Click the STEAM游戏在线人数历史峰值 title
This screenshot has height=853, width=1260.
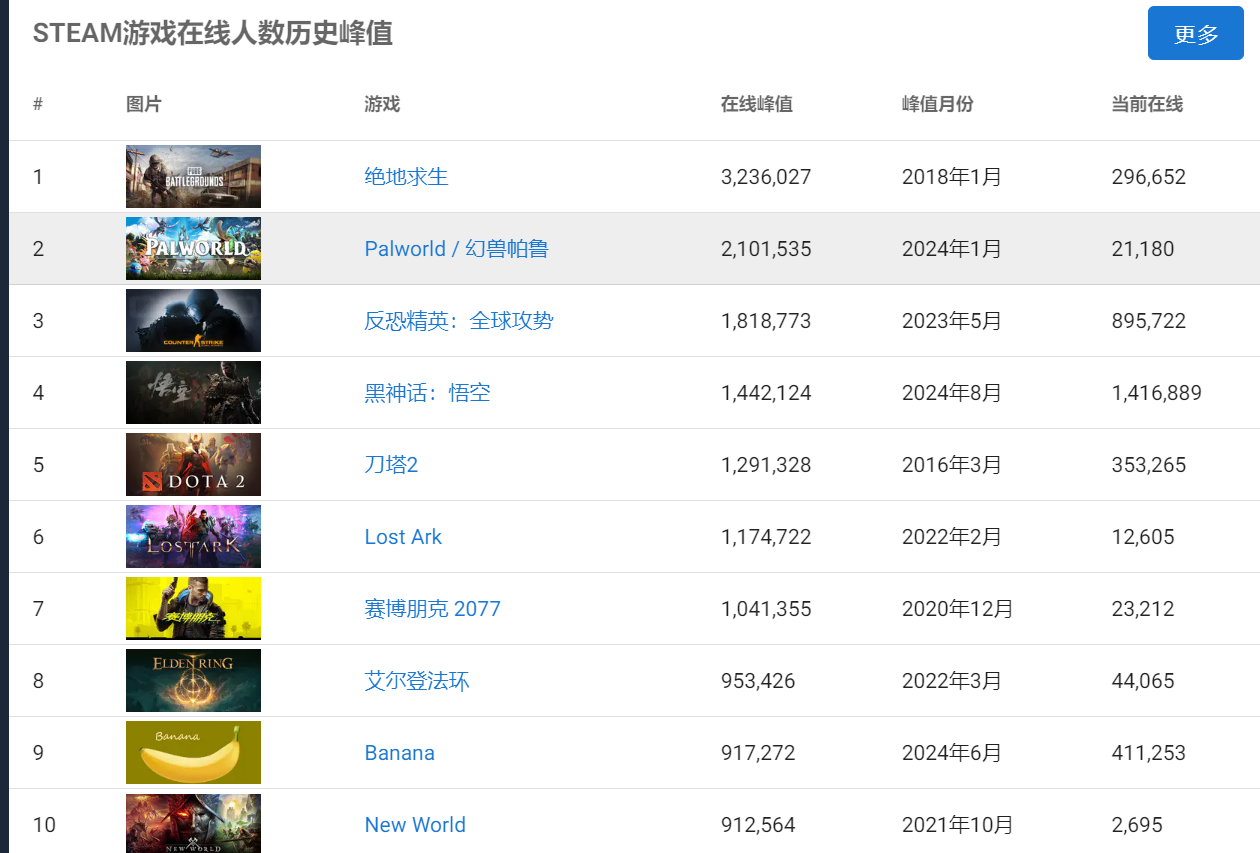point(212,33)
